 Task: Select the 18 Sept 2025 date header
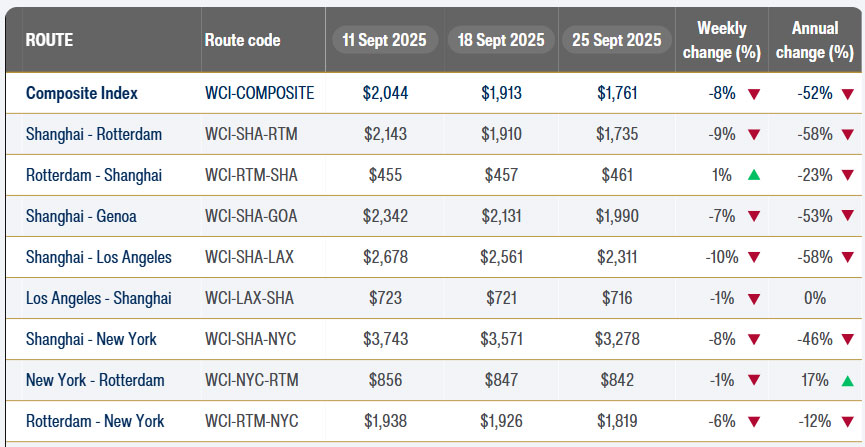500,40
